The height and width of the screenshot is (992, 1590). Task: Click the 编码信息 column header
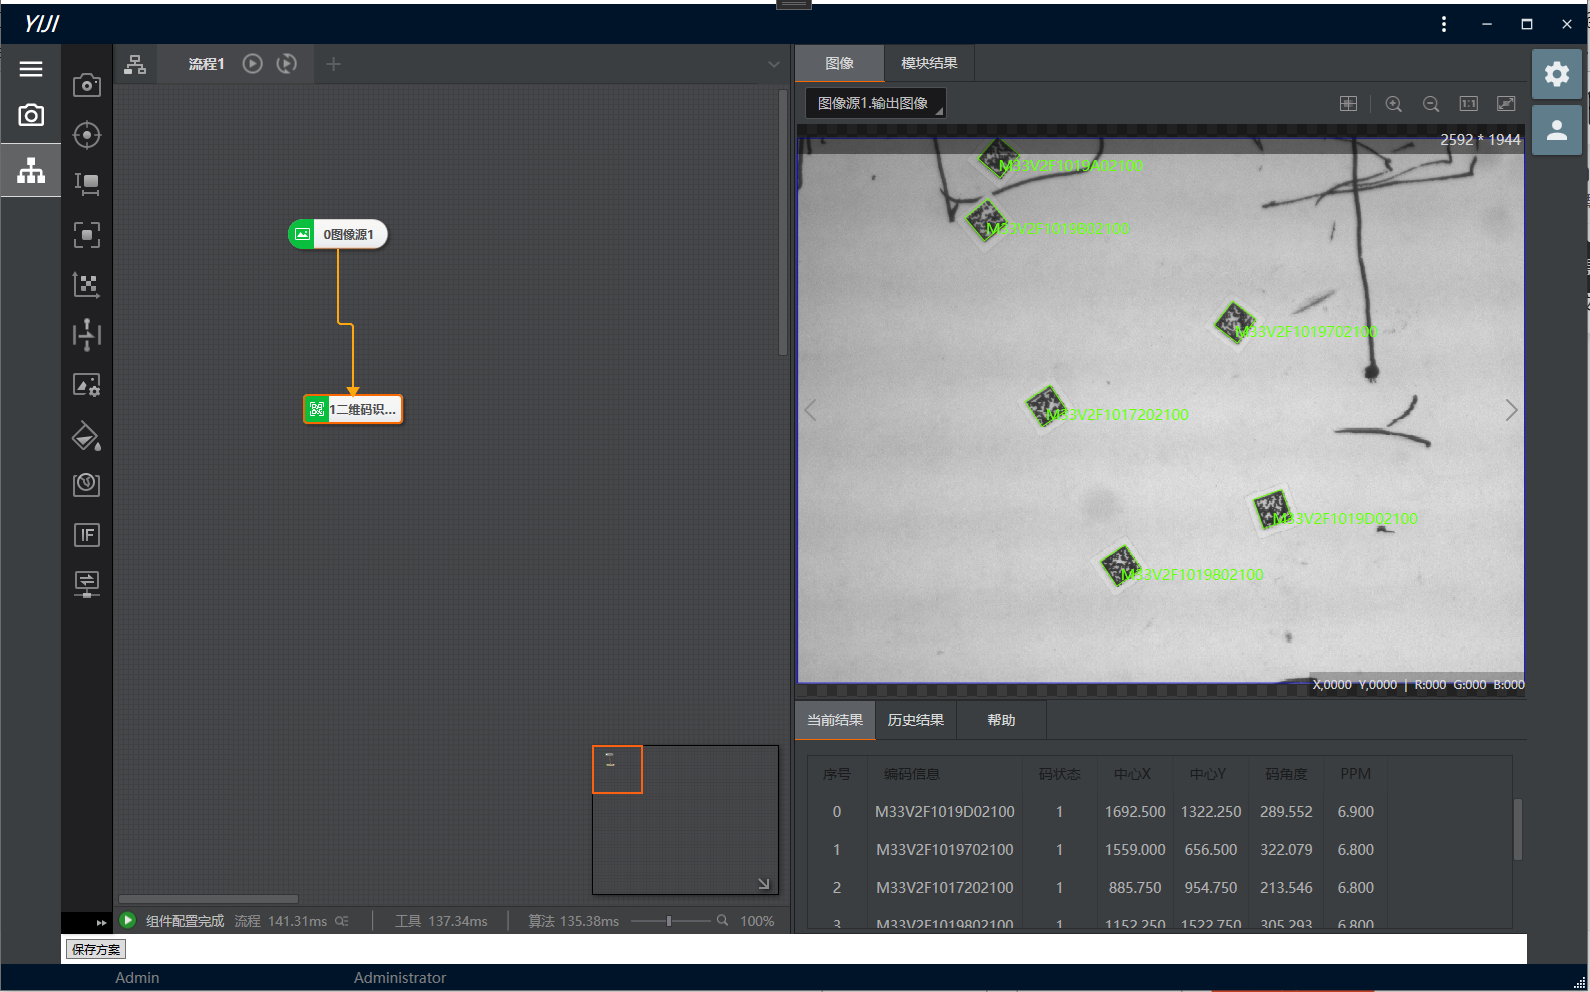pyautogui.click(x=911, y=774)
